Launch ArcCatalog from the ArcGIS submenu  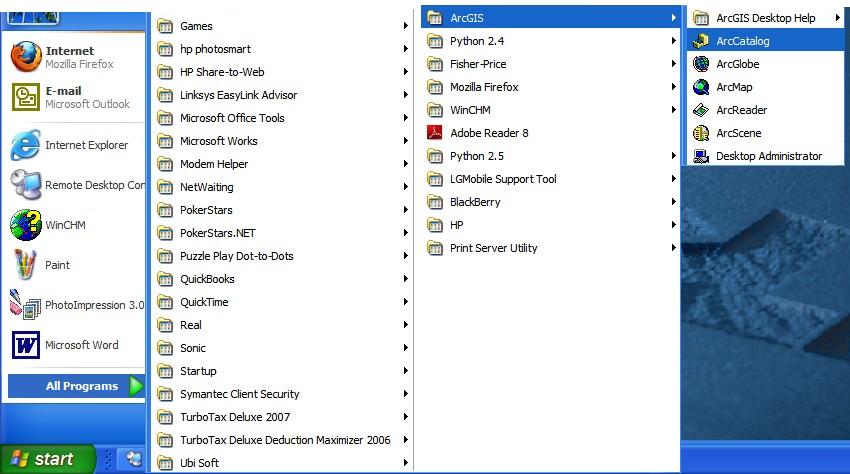pyautogui.click(x=765, y=41)
